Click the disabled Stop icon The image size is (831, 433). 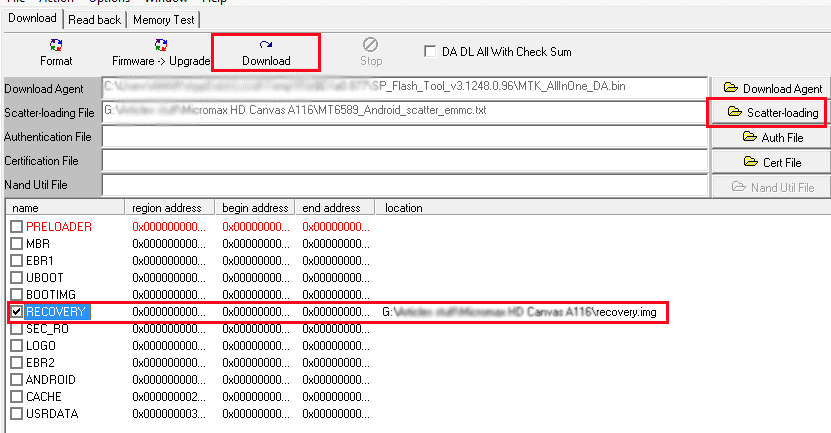tap(370, 44)
